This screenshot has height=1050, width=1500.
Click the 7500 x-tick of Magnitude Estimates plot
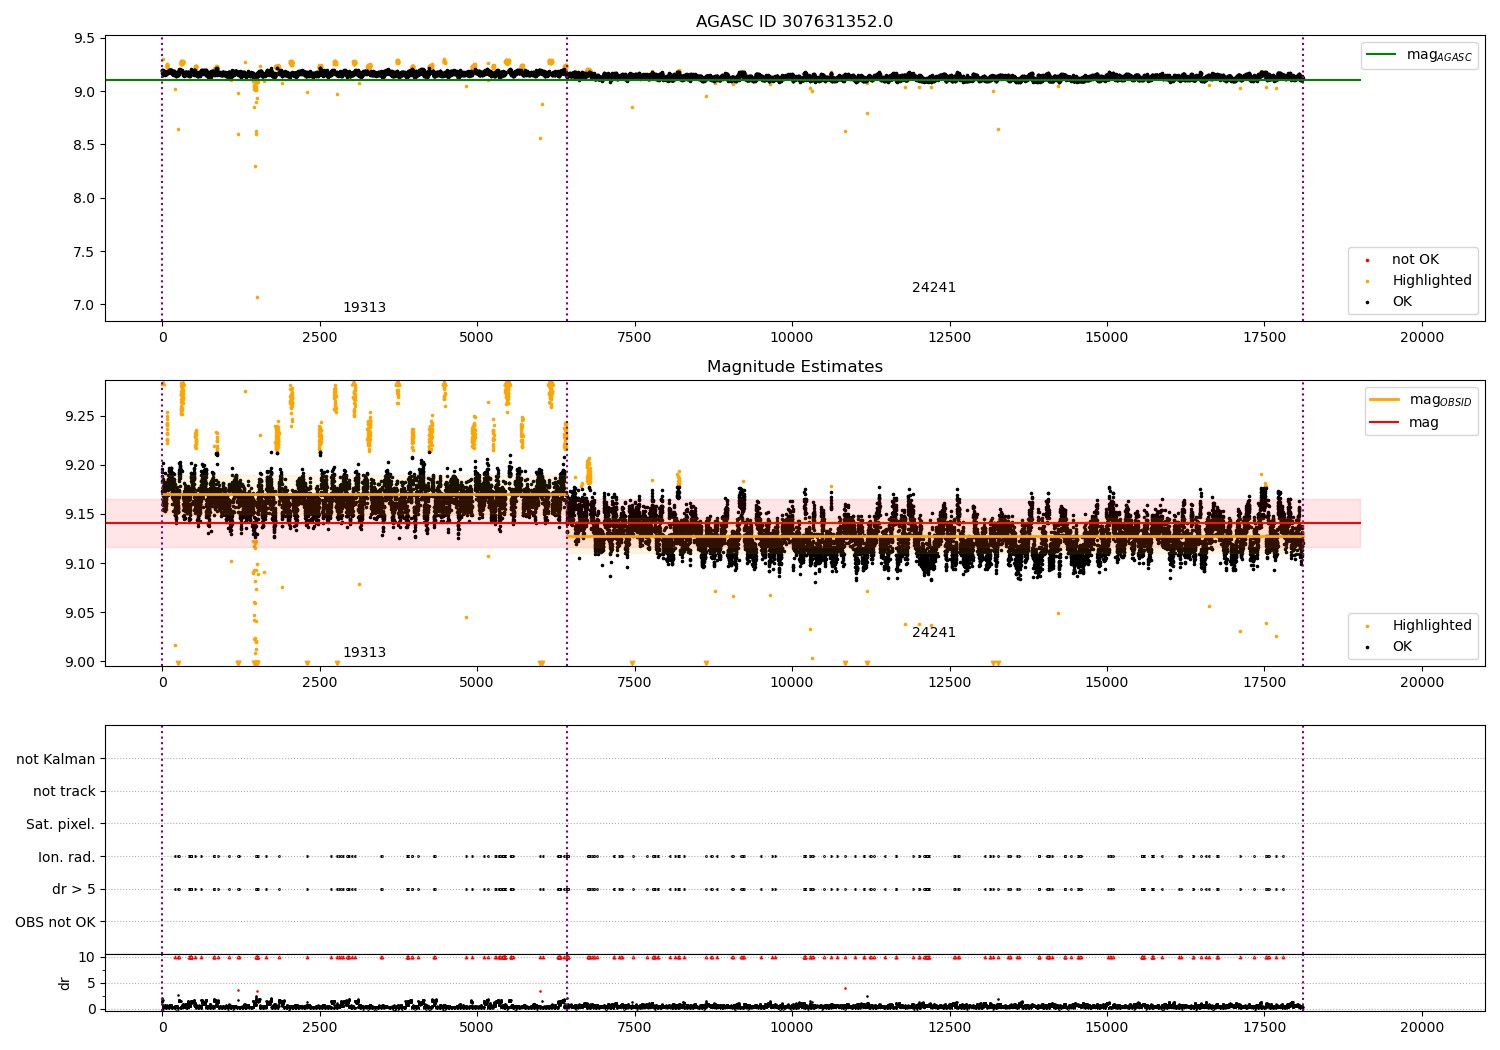634,682
